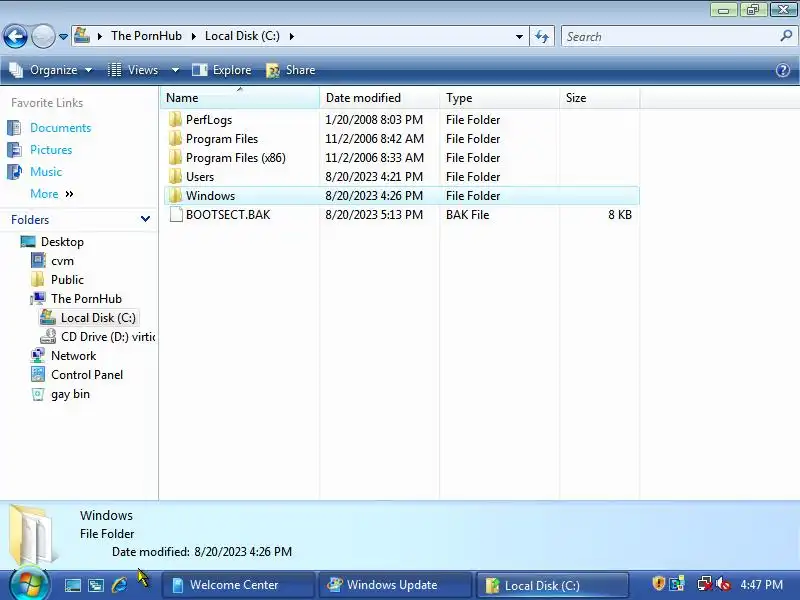Select Public in the folder tree
This screenshot has height=600, width=800.
click(67, 280)
